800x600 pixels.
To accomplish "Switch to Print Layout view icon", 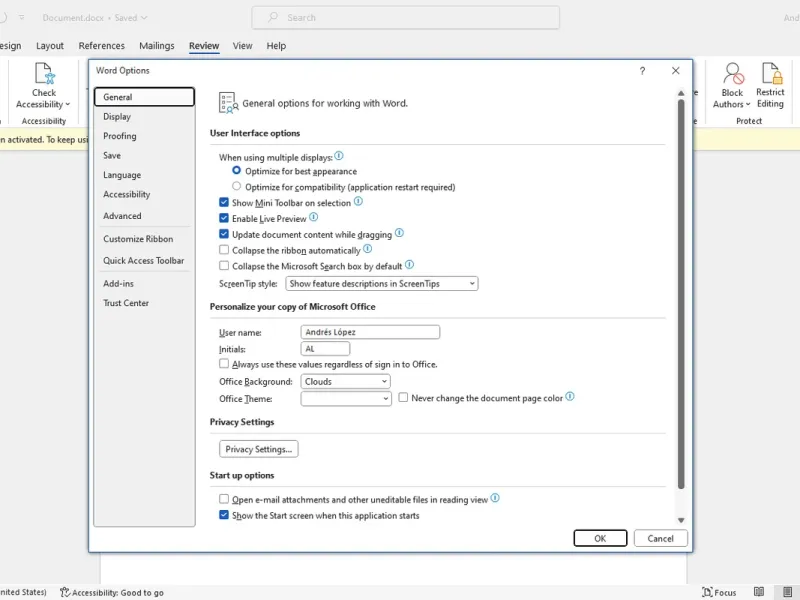I will (787, 592).
